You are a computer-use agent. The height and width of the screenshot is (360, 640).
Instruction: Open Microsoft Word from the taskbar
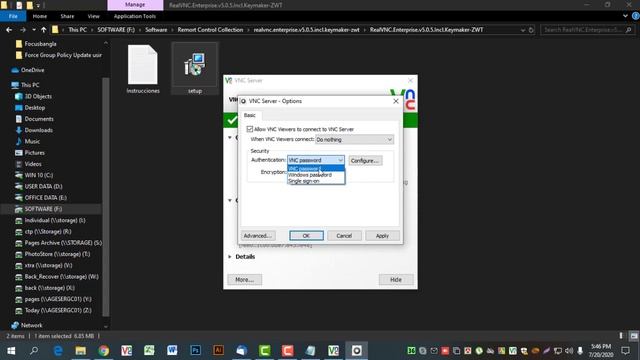click(x=172, y=351)
